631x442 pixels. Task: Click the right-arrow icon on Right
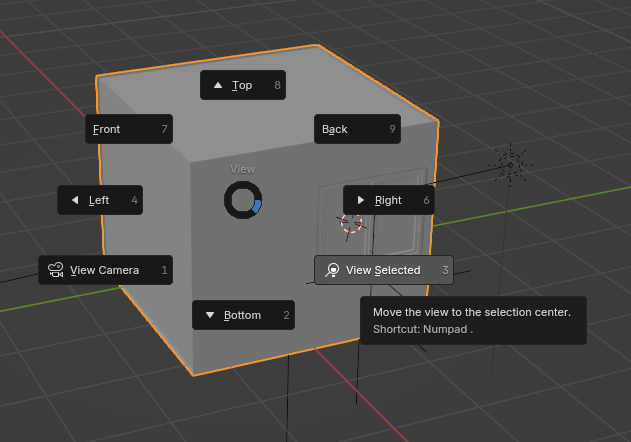pos(361,200)
